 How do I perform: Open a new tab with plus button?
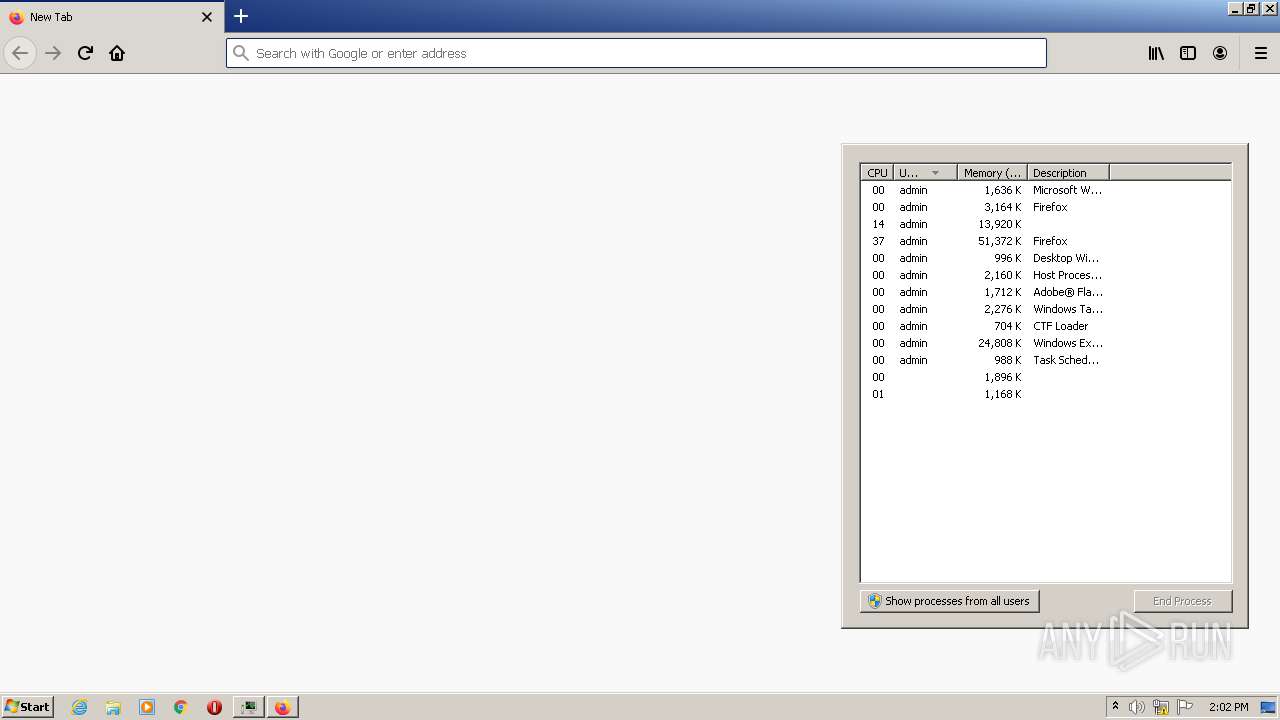pyautogui.click(x=241, y=16)
